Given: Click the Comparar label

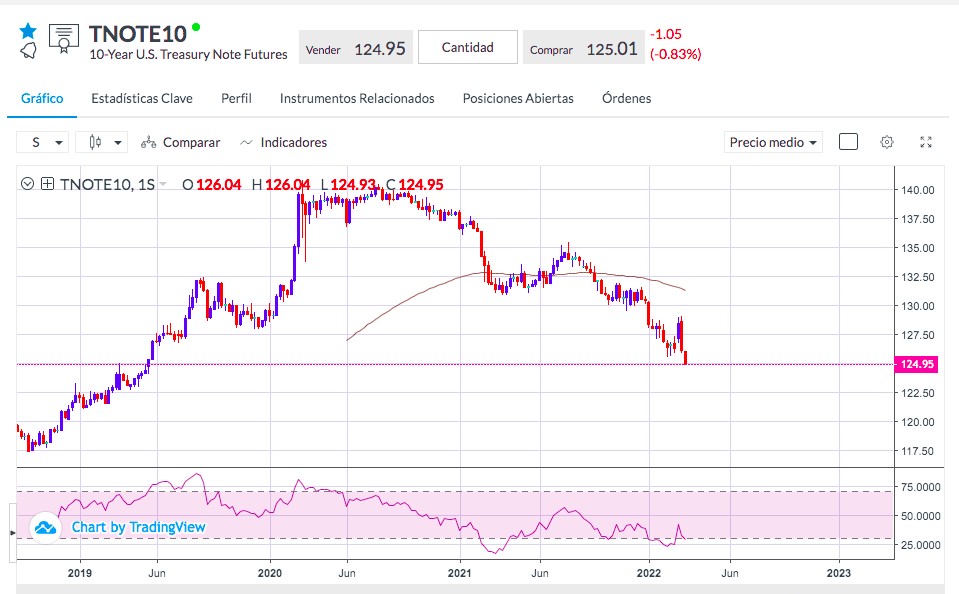Looking at the screenshot, I should pyautogui.click(x=191, y=143).
